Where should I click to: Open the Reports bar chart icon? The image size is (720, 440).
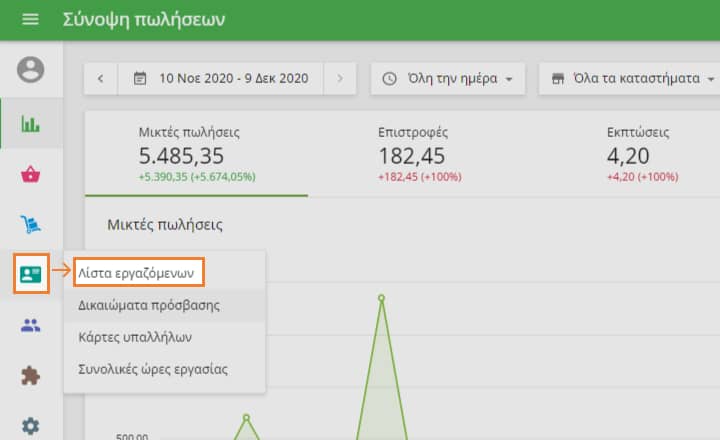coord(31,124)
